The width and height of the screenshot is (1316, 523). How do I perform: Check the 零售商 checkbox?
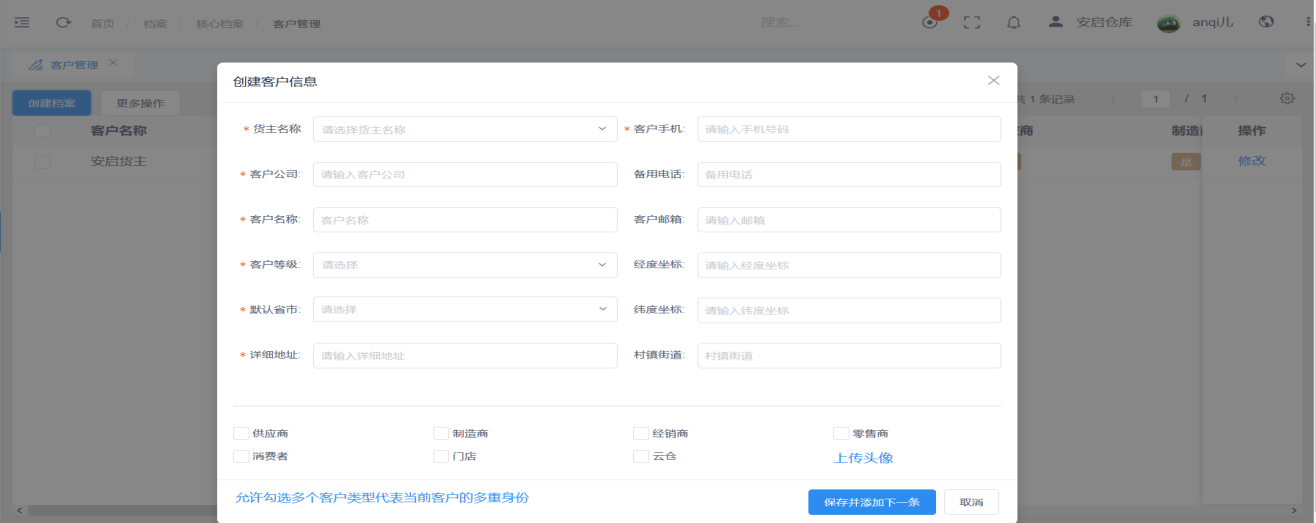coord(841,433)
